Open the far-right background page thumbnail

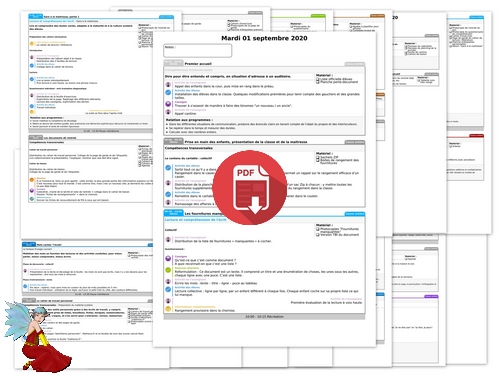coord(469,123)
